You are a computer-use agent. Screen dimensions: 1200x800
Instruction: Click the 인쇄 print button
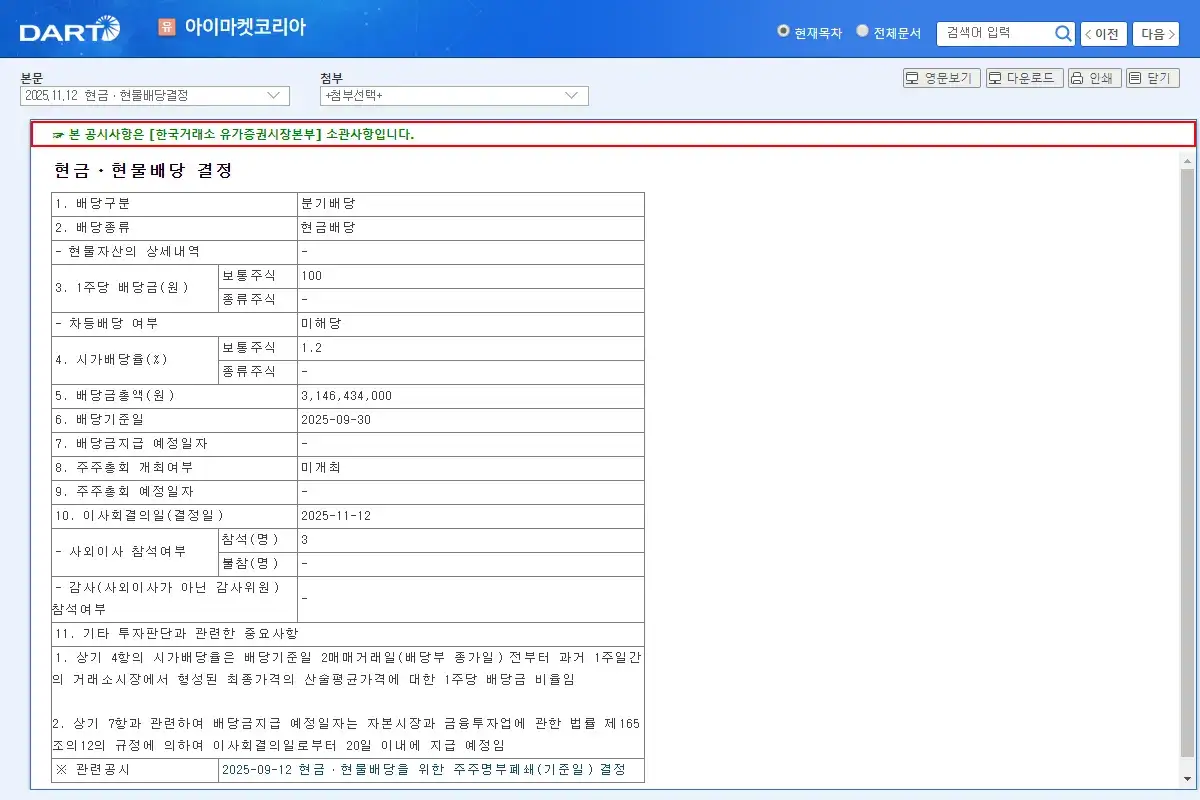(x=1094, y=78)
